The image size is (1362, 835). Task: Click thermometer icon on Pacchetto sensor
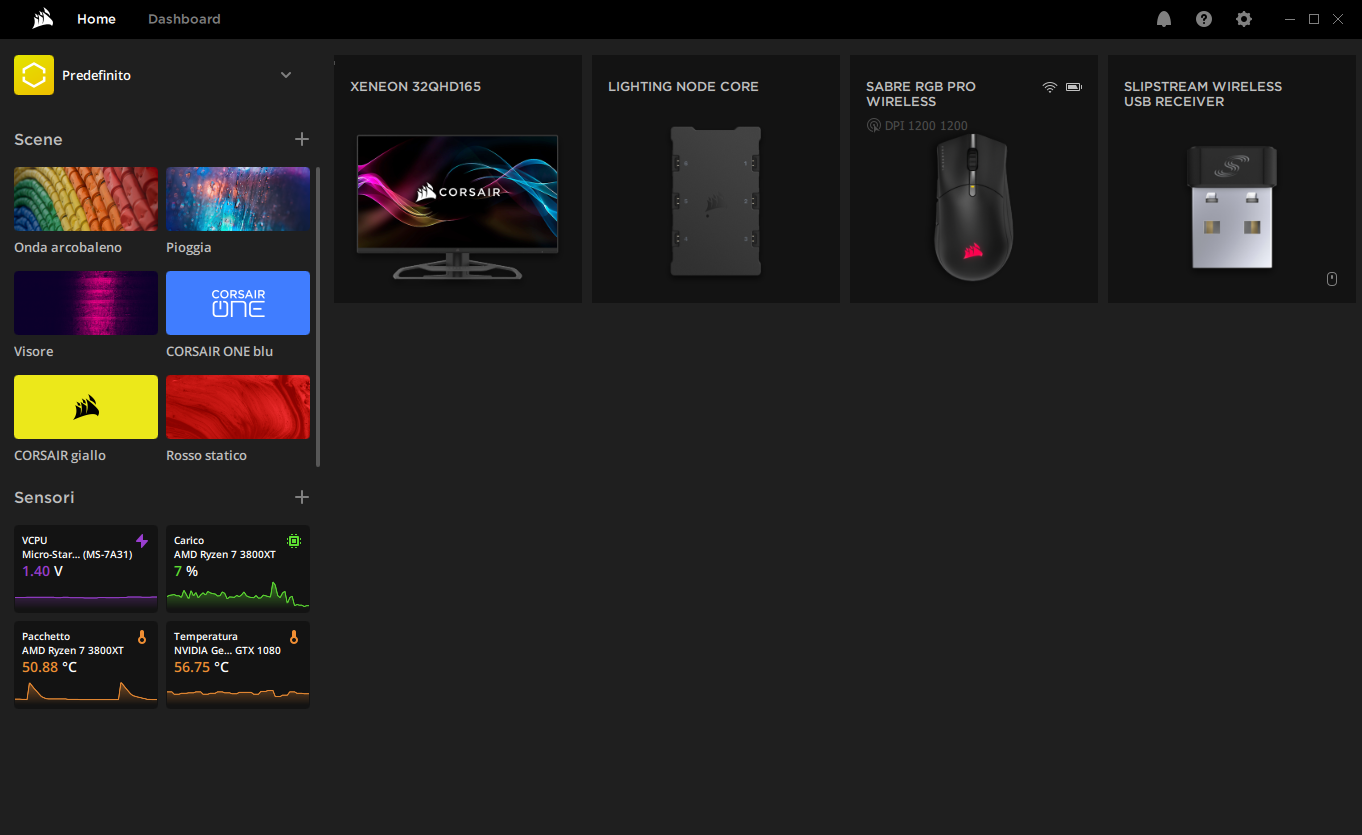(x=142, y=637)
